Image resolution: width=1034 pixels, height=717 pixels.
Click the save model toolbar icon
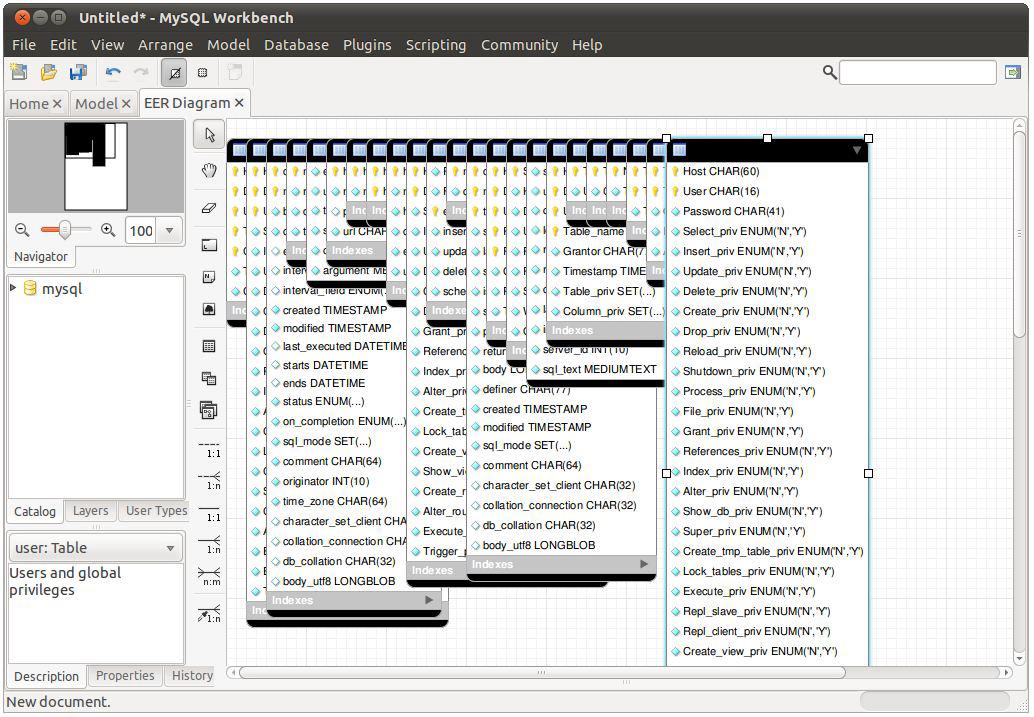click(x=78, y=71)
